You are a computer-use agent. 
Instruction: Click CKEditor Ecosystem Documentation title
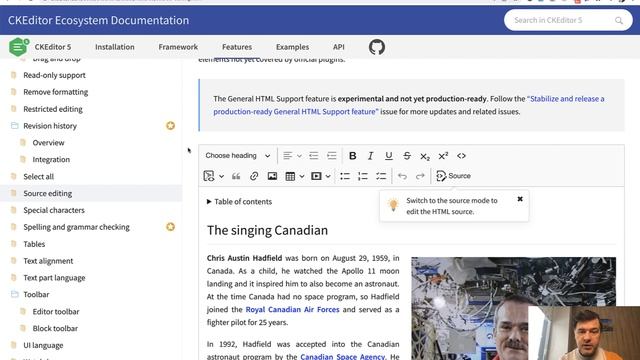[x=98, y=20]
